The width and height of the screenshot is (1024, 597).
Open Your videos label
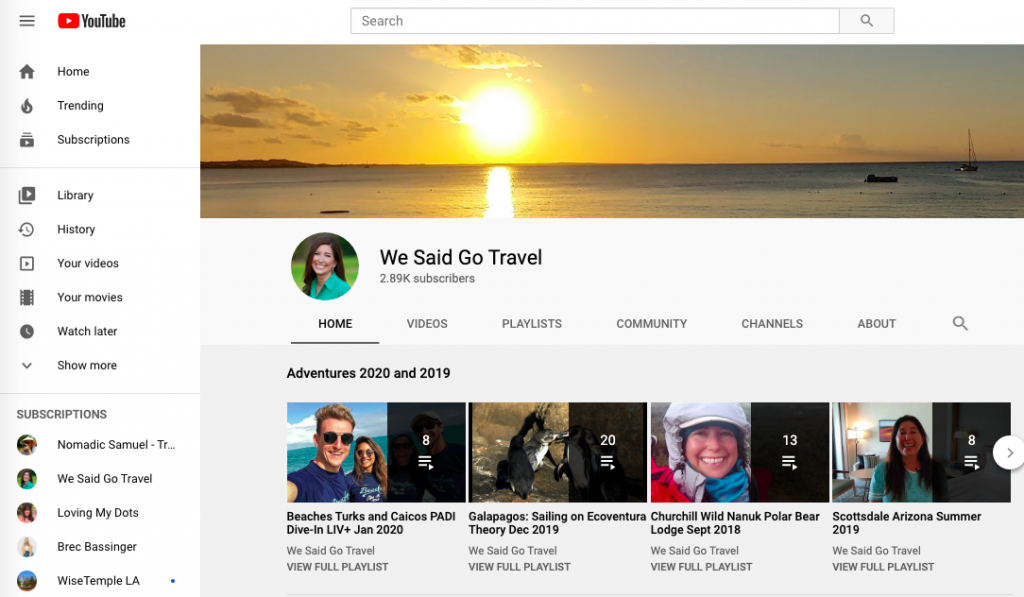[x=88, y=263]
